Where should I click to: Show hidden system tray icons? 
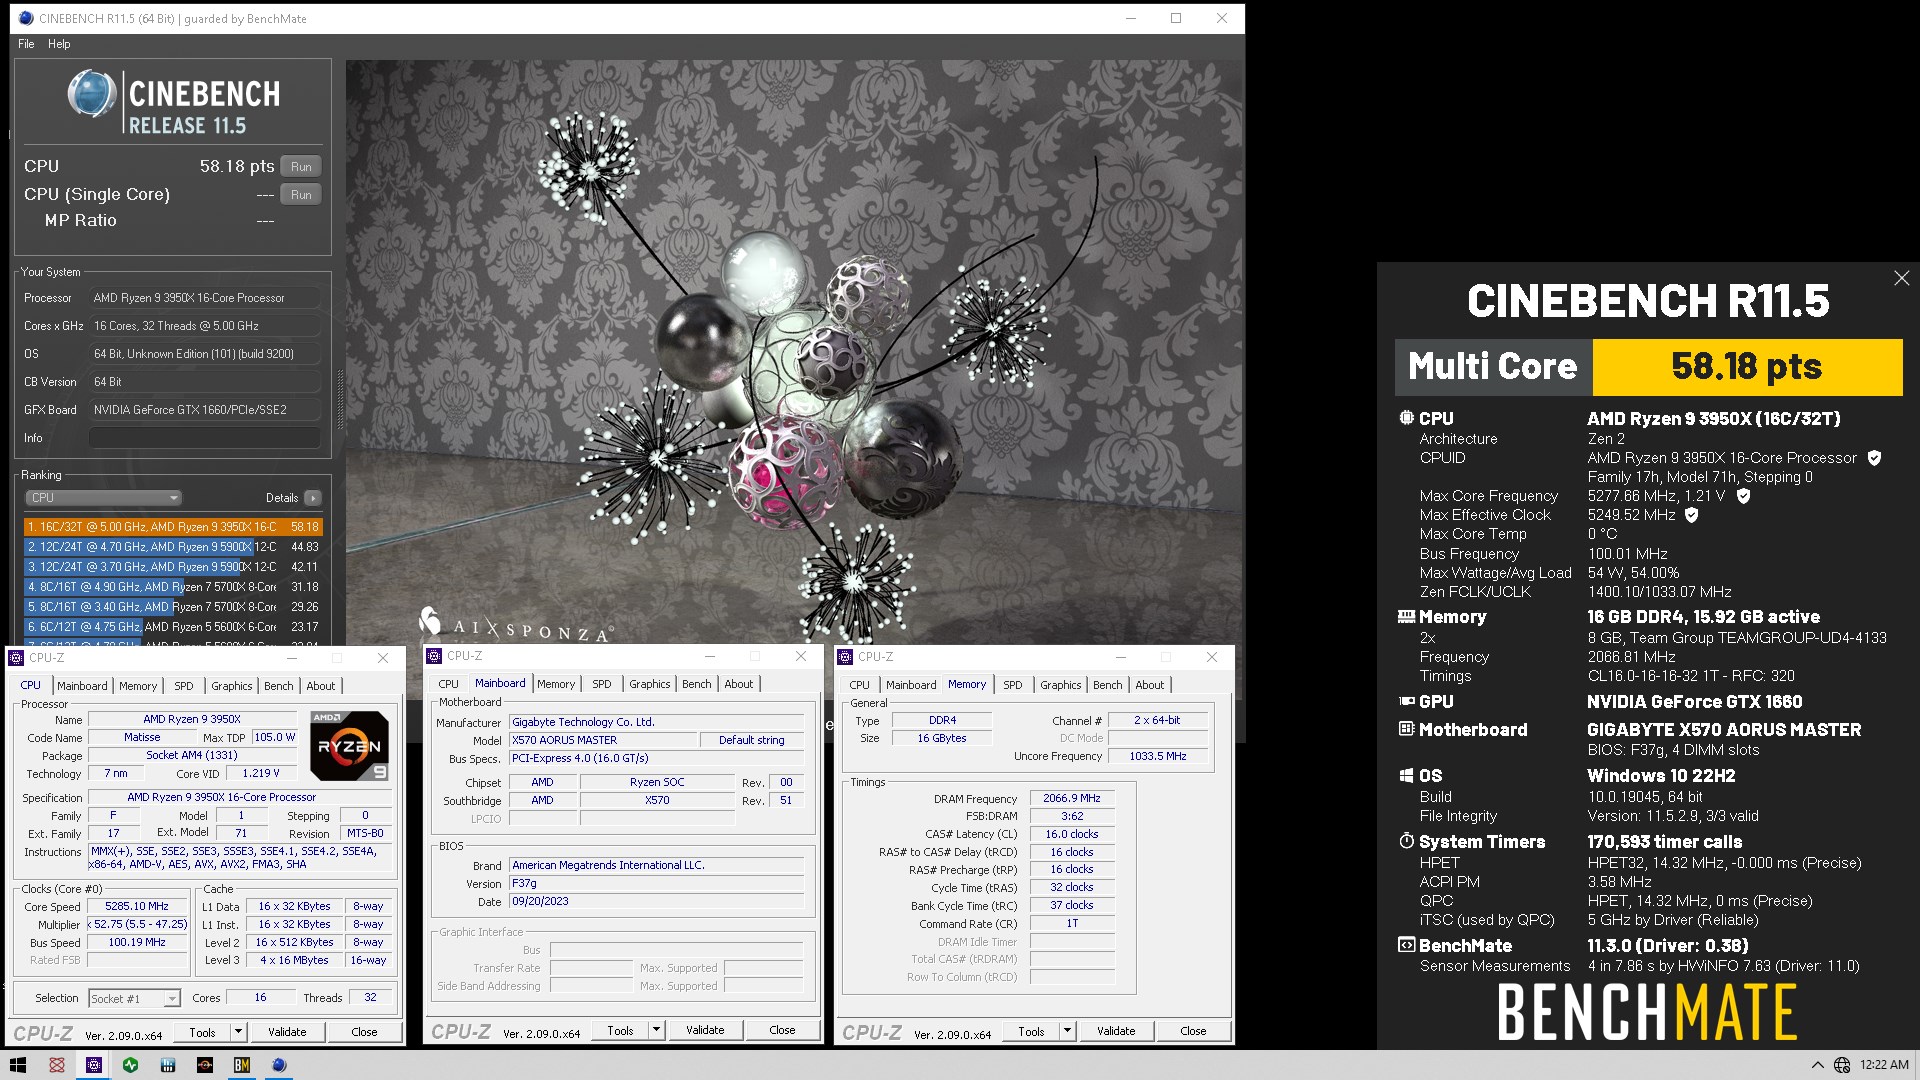tap(1817, 1065)
